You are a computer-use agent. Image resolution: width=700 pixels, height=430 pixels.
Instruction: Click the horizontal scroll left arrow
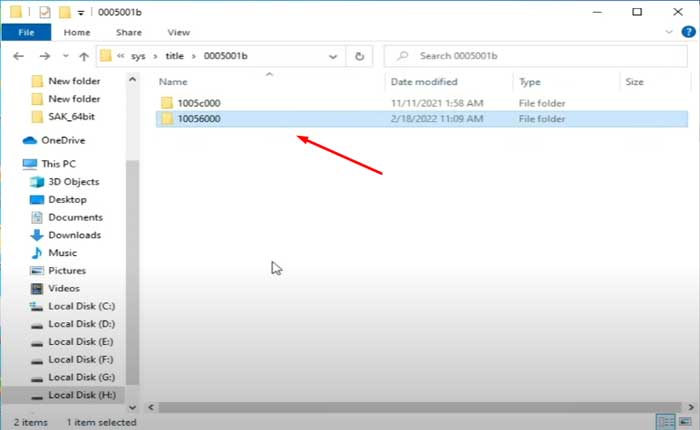(151, 407)
